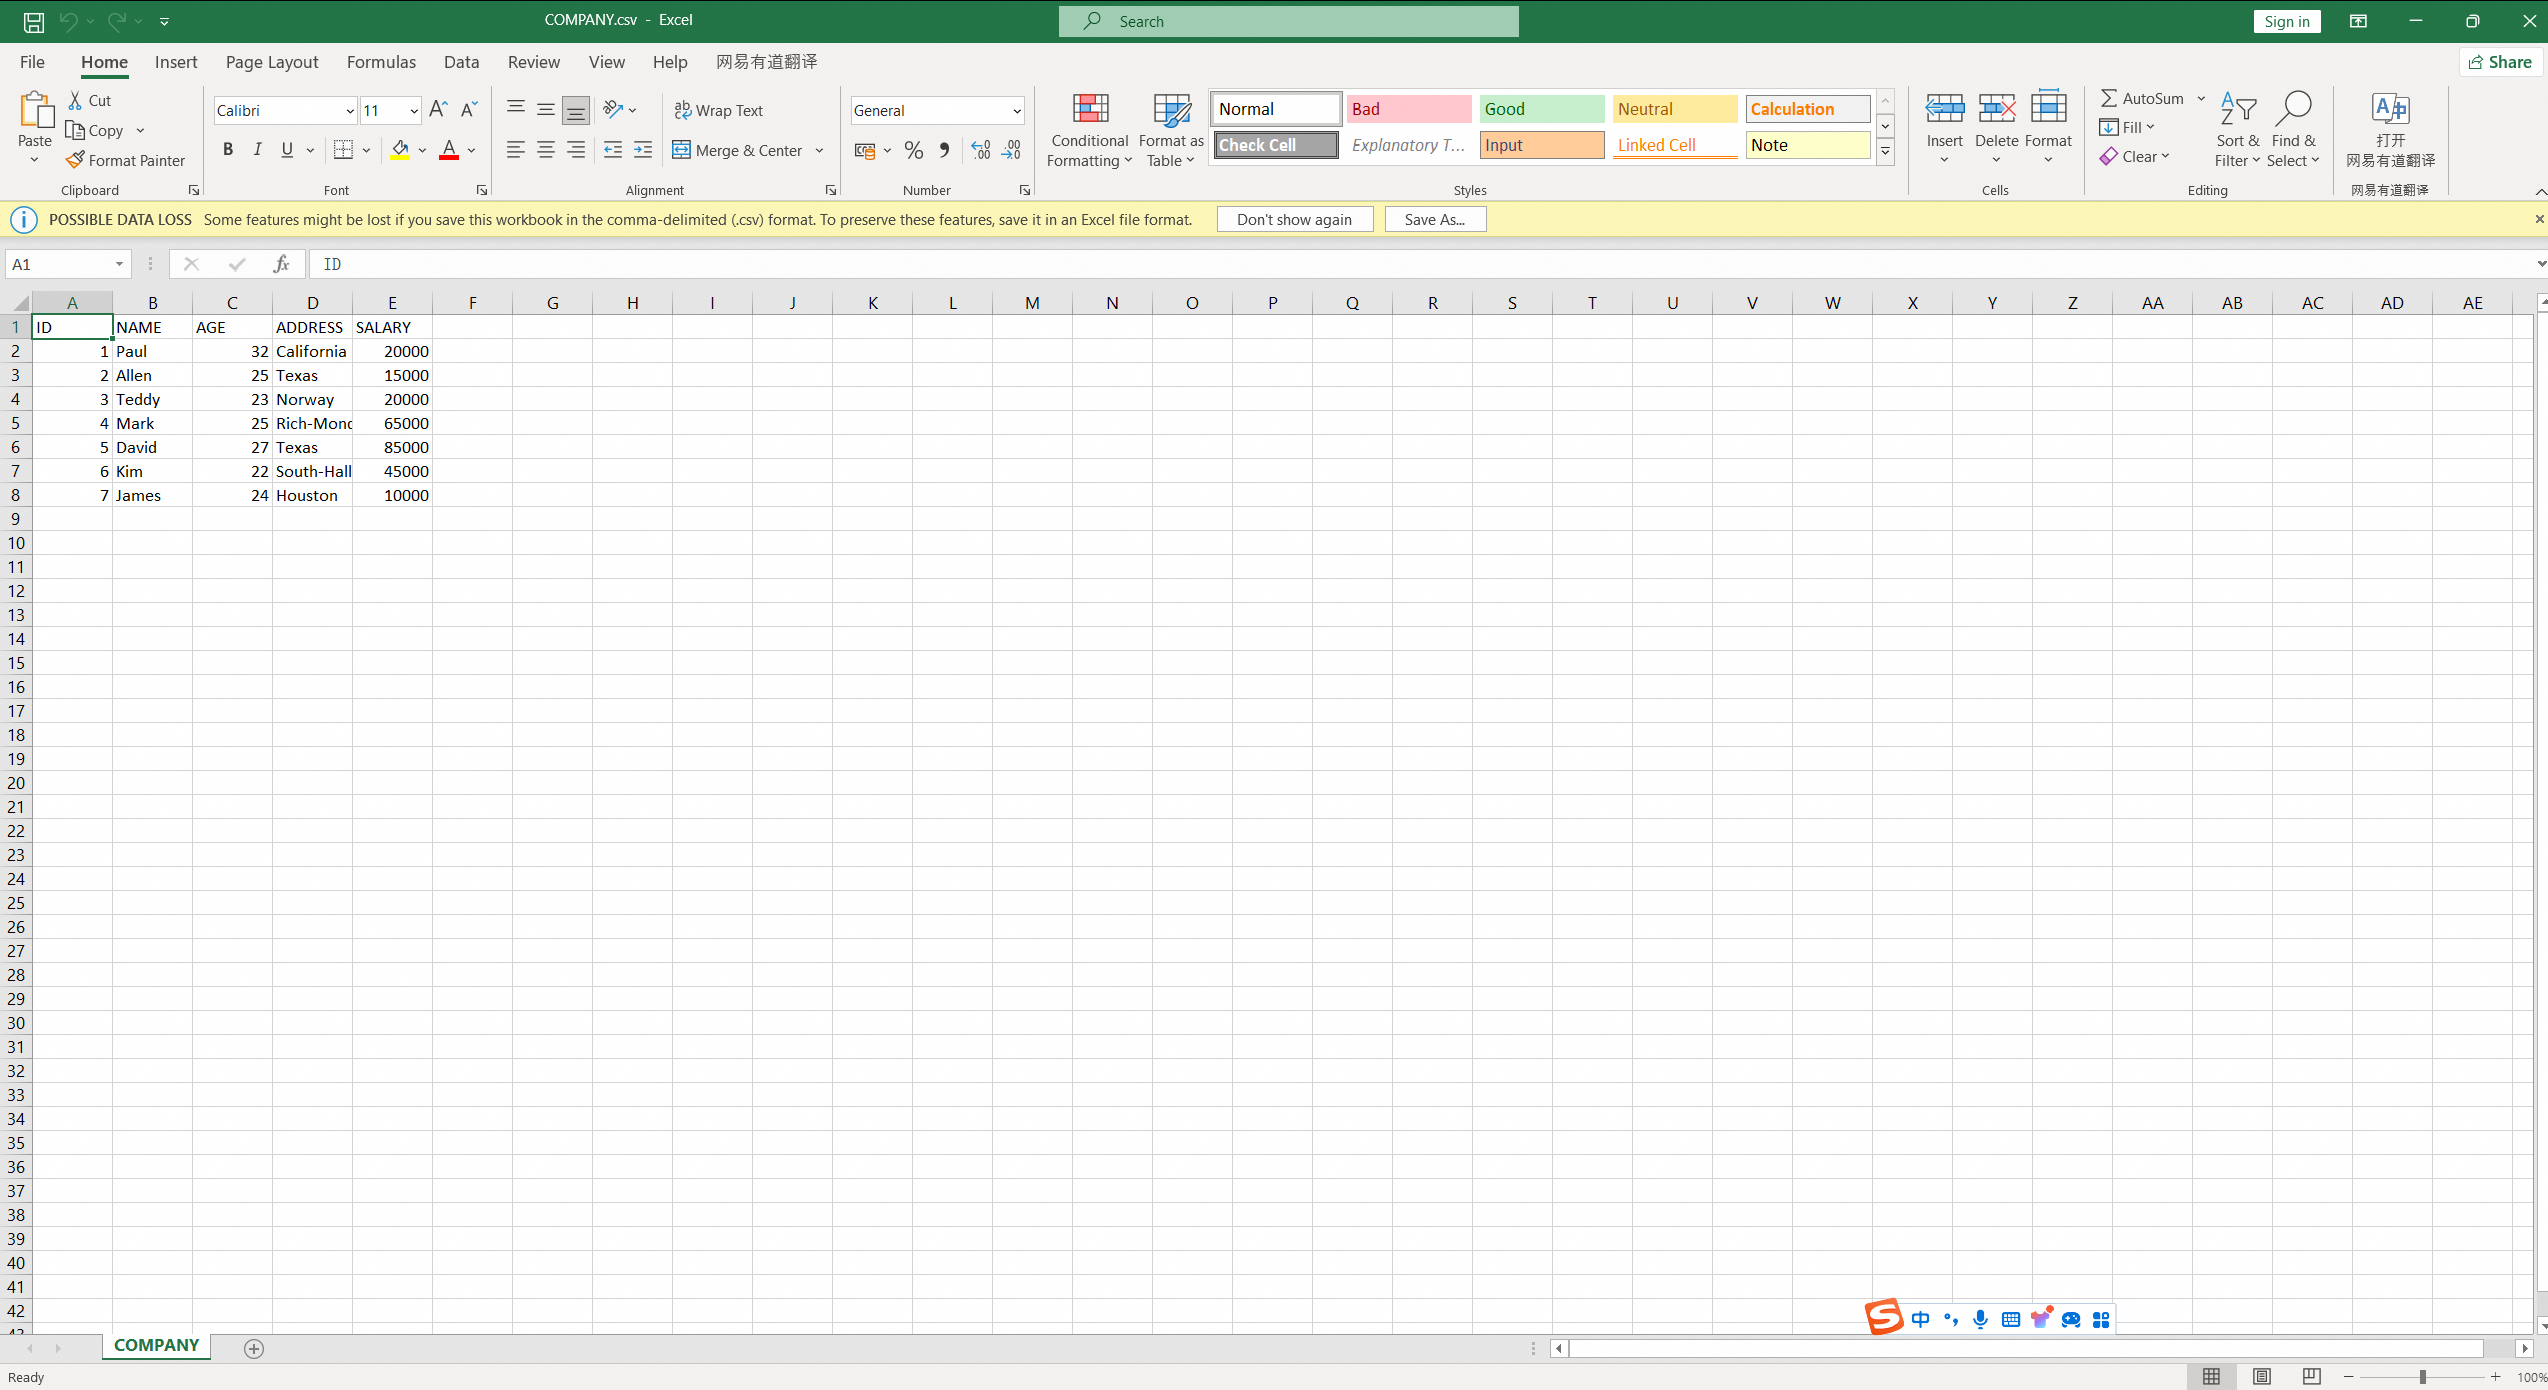The height and width of the screenshot is (1390, 2548).
Task: Apply the Check Cell style
Action: [1276, 145]
